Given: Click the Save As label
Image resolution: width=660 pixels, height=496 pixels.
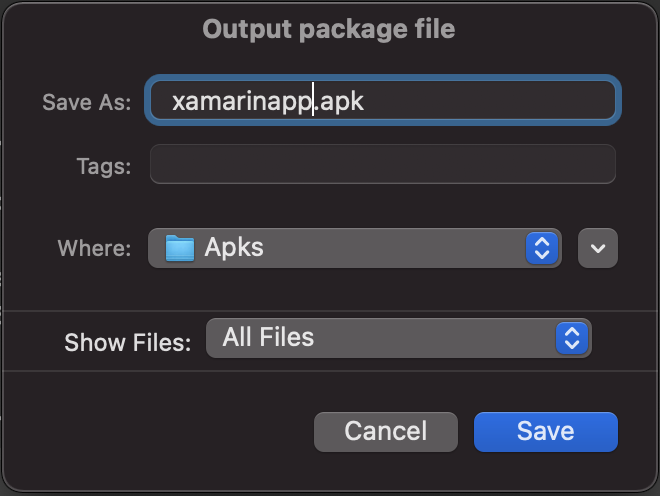Looking at the screenshot, I should (87, 102).
